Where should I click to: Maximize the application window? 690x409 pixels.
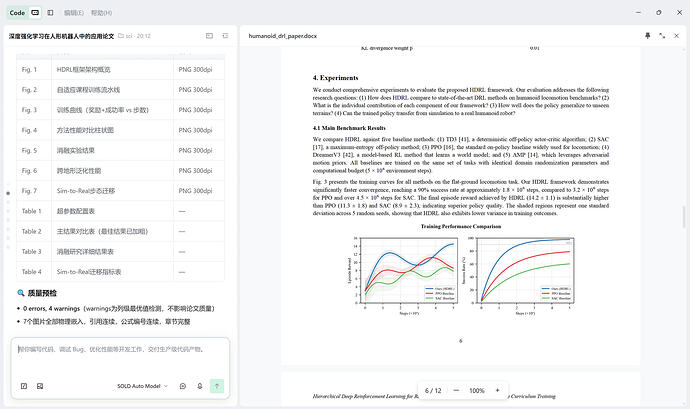(x=659, y=13)
